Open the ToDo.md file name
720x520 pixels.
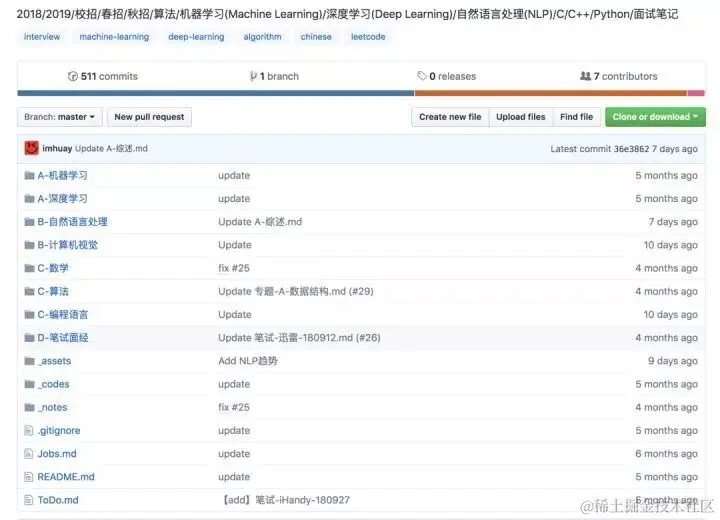click(x=58, y=500)
